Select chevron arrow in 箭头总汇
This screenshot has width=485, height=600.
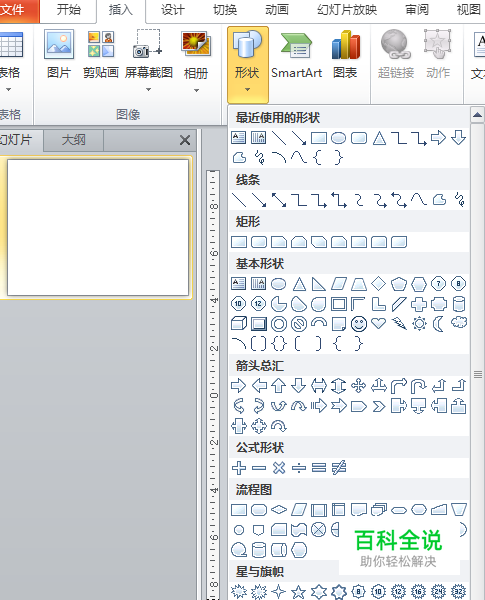click(x=379, y=406)
